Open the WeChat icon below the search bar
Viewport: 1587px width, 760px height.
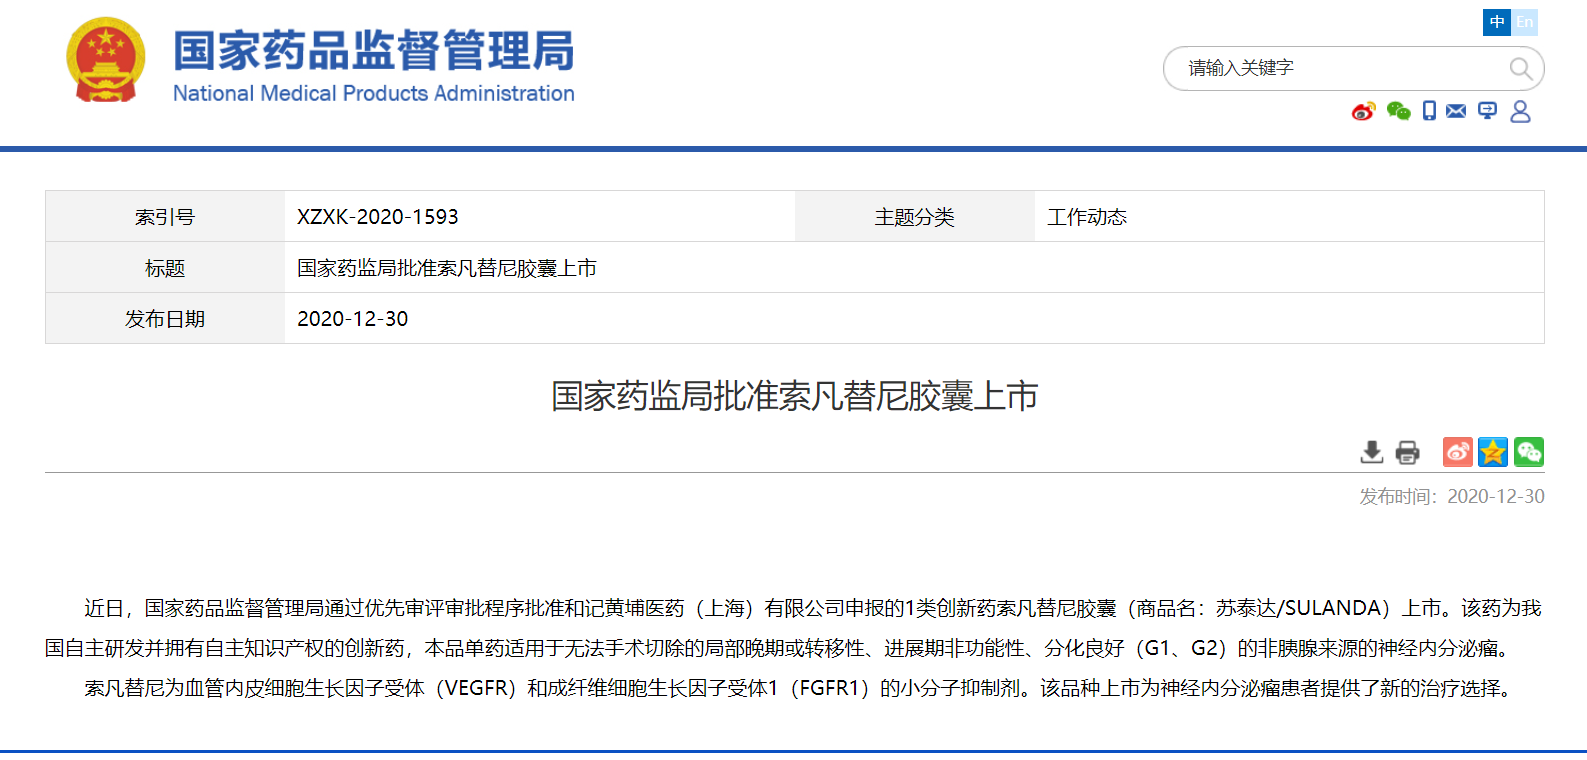click(1398, 111)
